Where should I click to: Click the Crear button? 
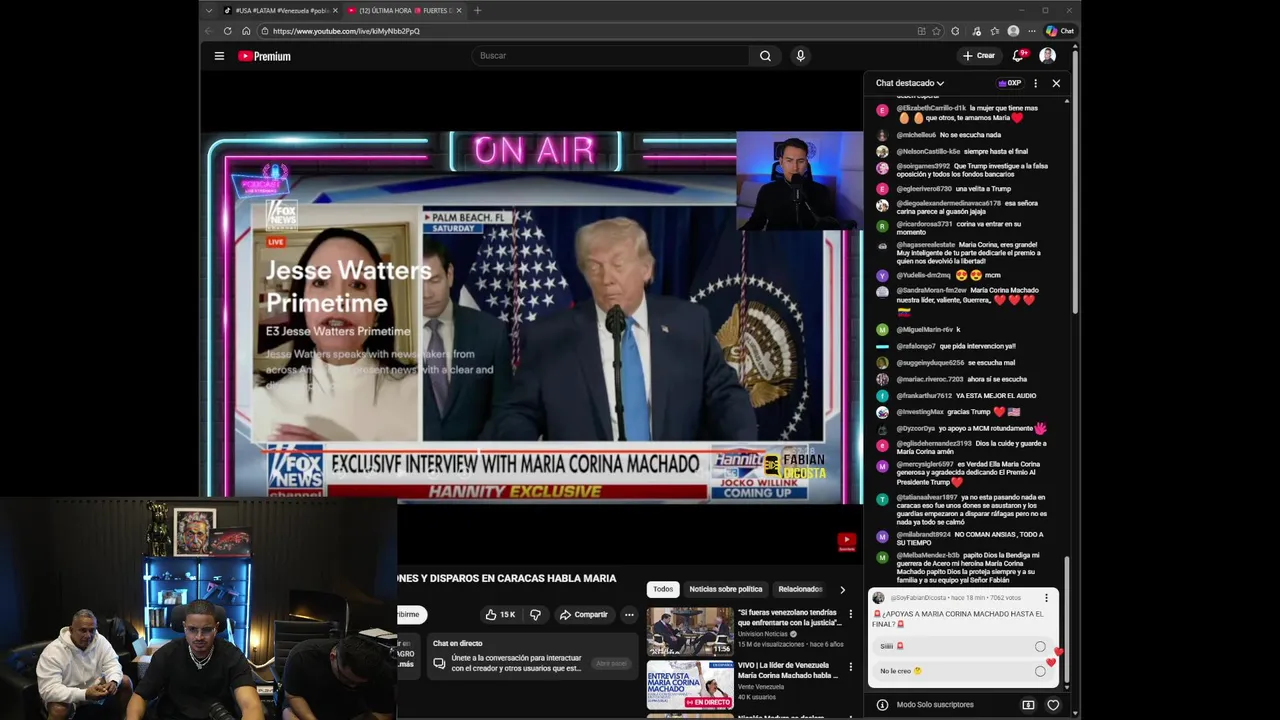pos(979,56)
